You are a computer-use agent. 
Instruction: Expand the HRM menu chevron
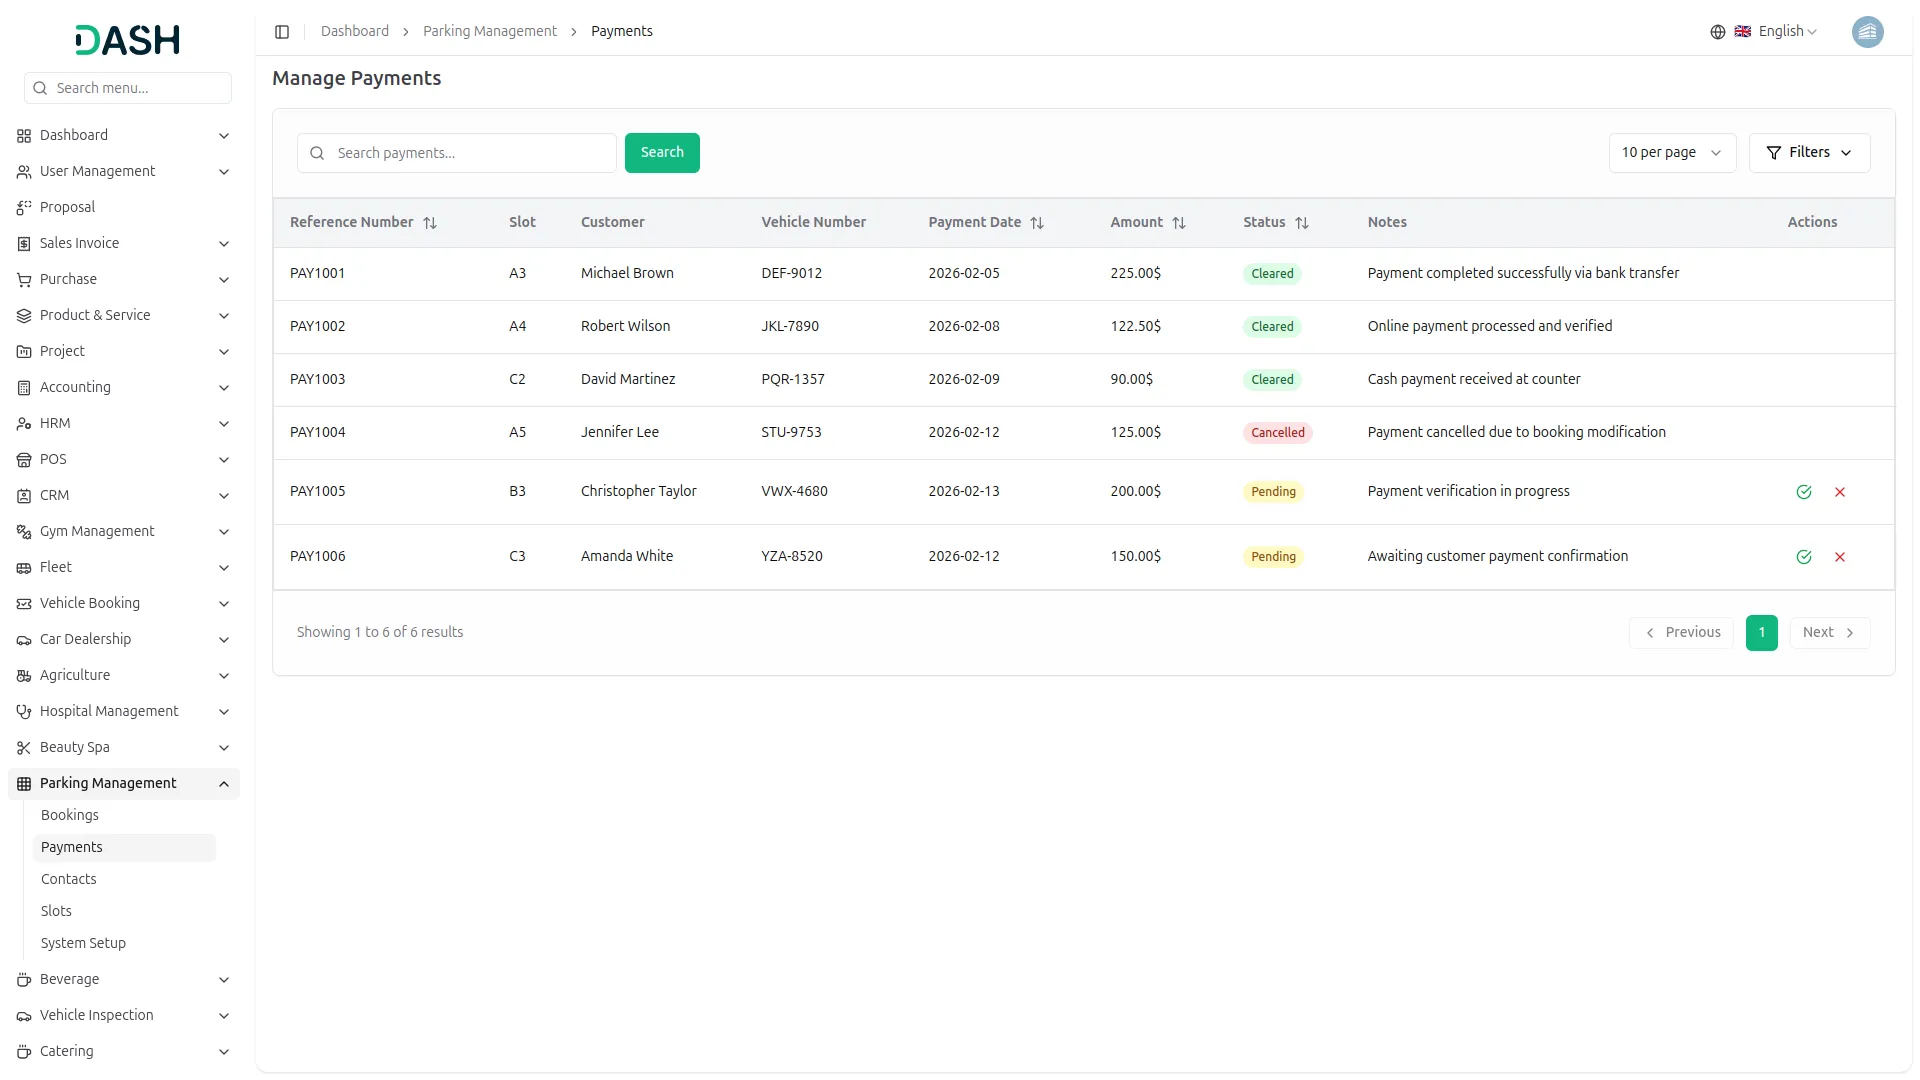tap(224, 424)
